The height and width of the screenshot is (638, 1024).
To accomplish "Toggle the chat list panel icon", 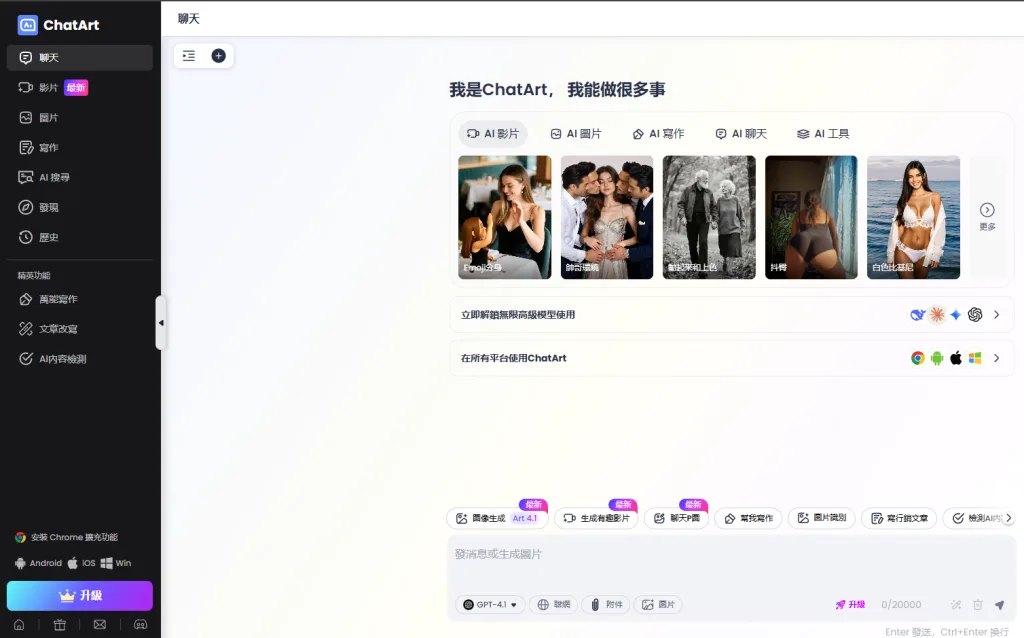I will tap(189, 56).
